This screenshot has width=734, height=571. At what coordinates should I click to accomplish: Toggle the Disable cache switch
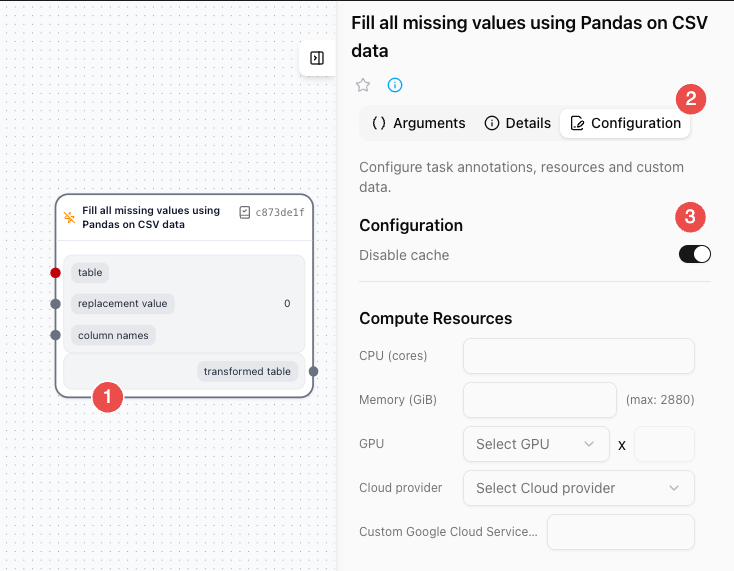(x=694, y=254)
